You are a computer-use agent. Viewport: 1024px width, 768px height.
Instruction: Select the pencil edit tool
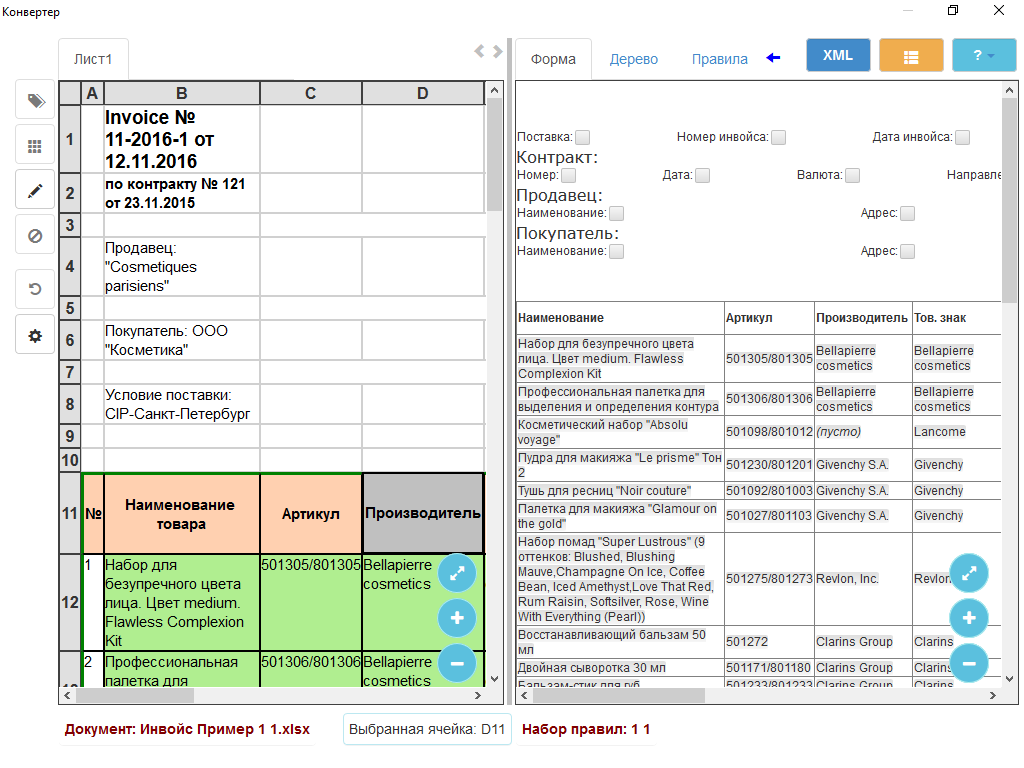[x=35, y=191]
